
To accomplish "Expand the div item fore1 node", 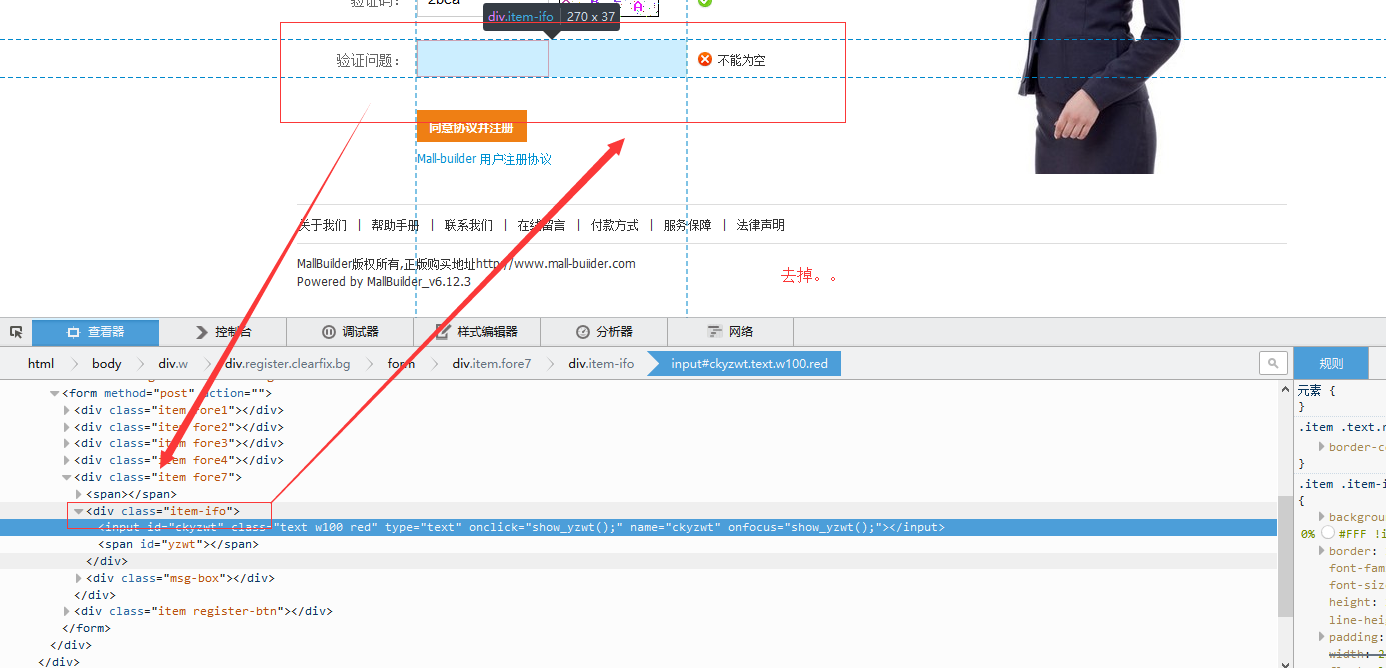I will point(67,410).
